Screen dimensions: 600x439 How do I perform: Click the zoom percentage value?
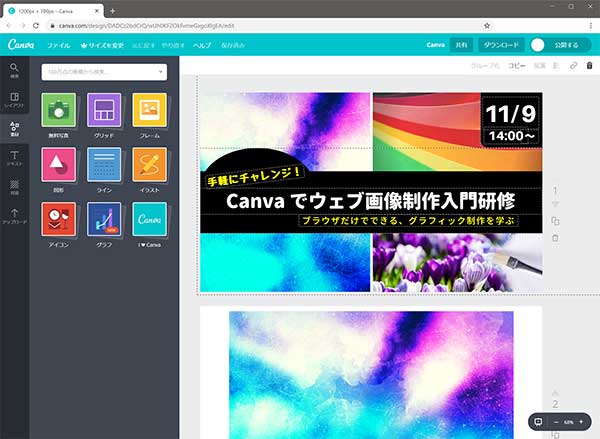[569, 422]
